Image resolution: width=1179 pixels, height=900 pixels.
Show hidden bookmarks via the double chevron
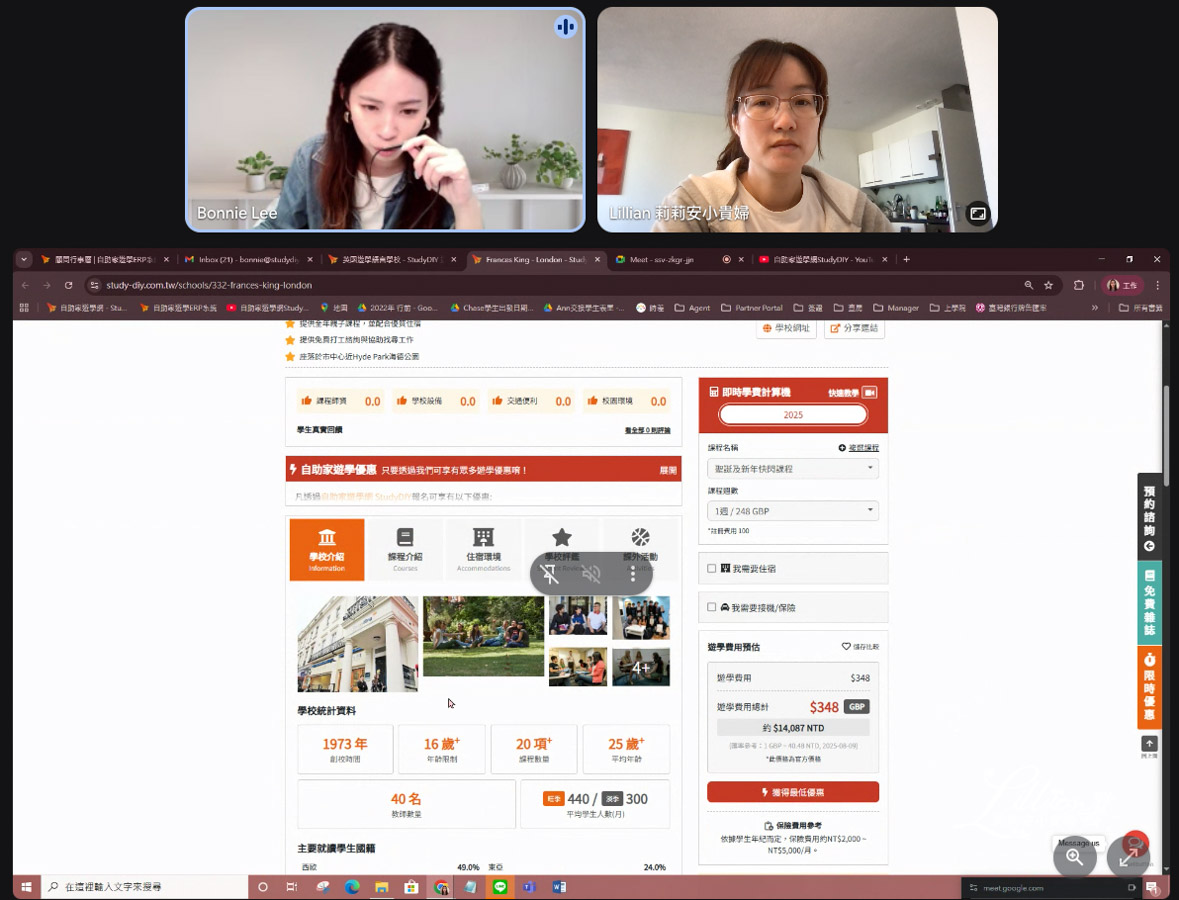tap(1095, 308)
